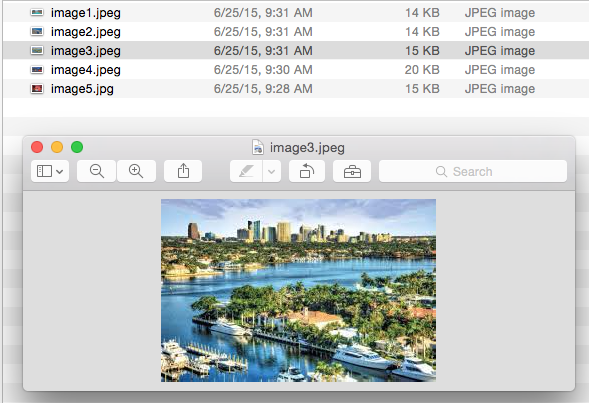Click the image3.jpeg window title text
This screenshot has width=589, height=403.
point(307,148)
